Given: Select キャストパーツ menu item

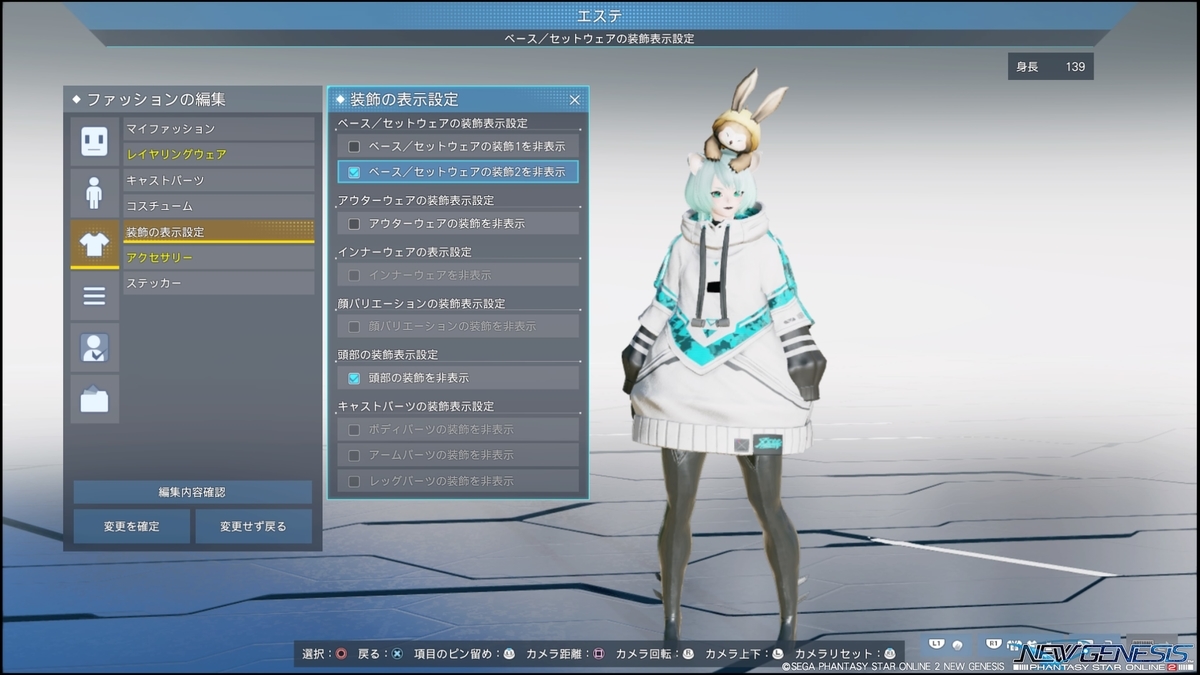Looking at the screenshot, I should [x=218, y=181].
